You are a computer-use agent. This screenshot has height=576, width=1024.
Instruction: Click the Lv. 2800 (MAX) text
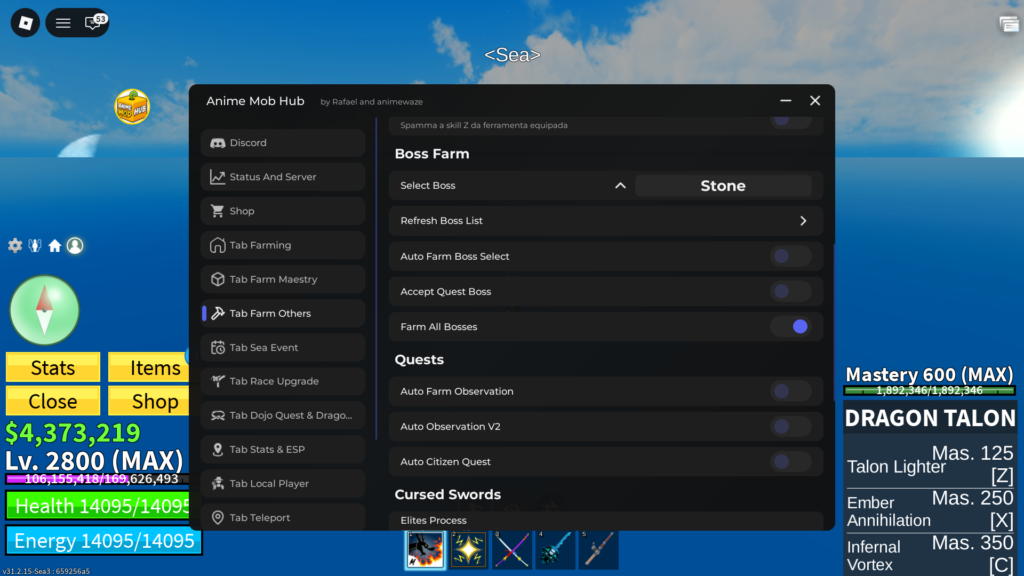coord(94,460)
